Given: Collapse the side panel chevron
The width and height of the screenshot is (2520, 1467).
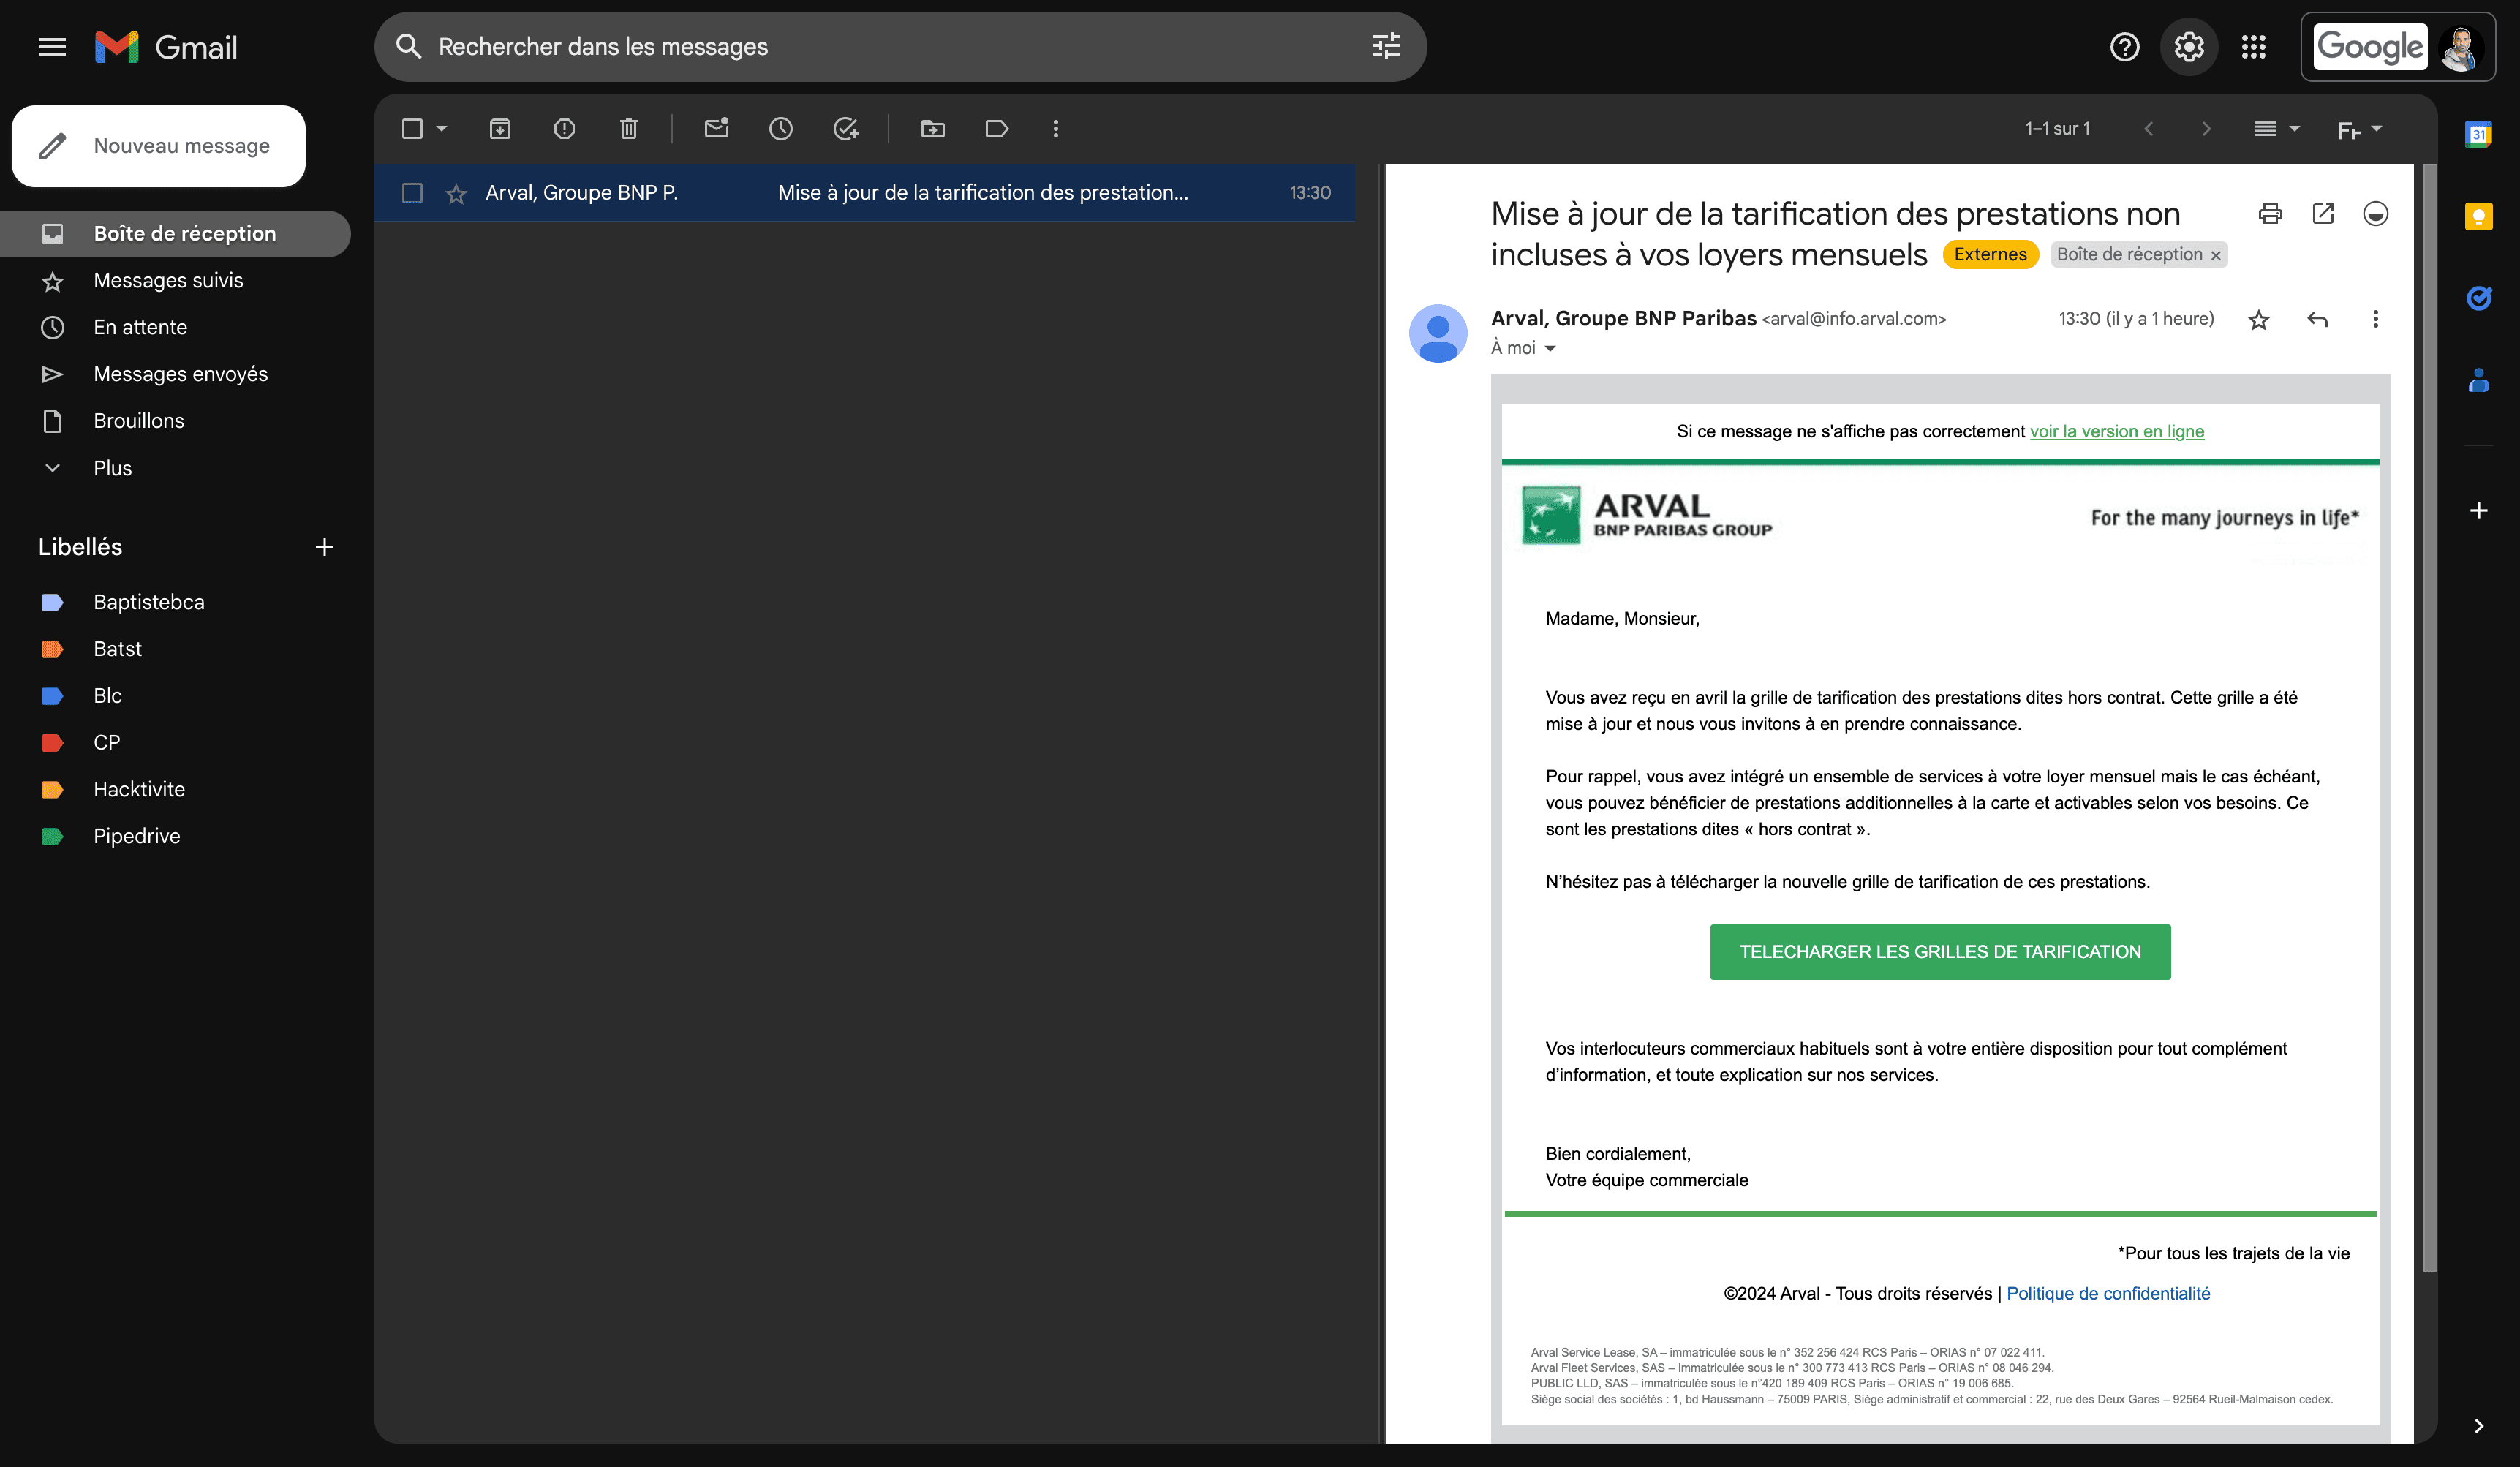Looking at the screenshot, I should 2478,1425.
